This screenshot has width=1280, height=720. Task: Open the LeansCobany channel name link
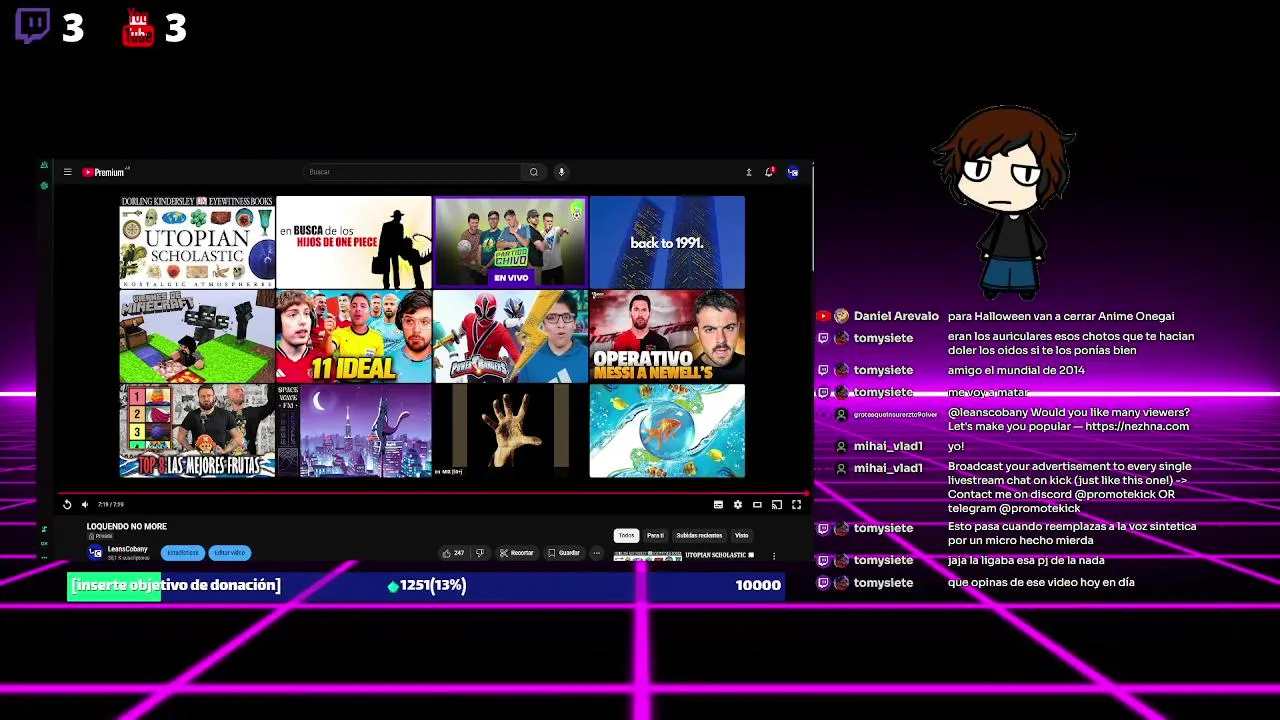tap(127, 549)
